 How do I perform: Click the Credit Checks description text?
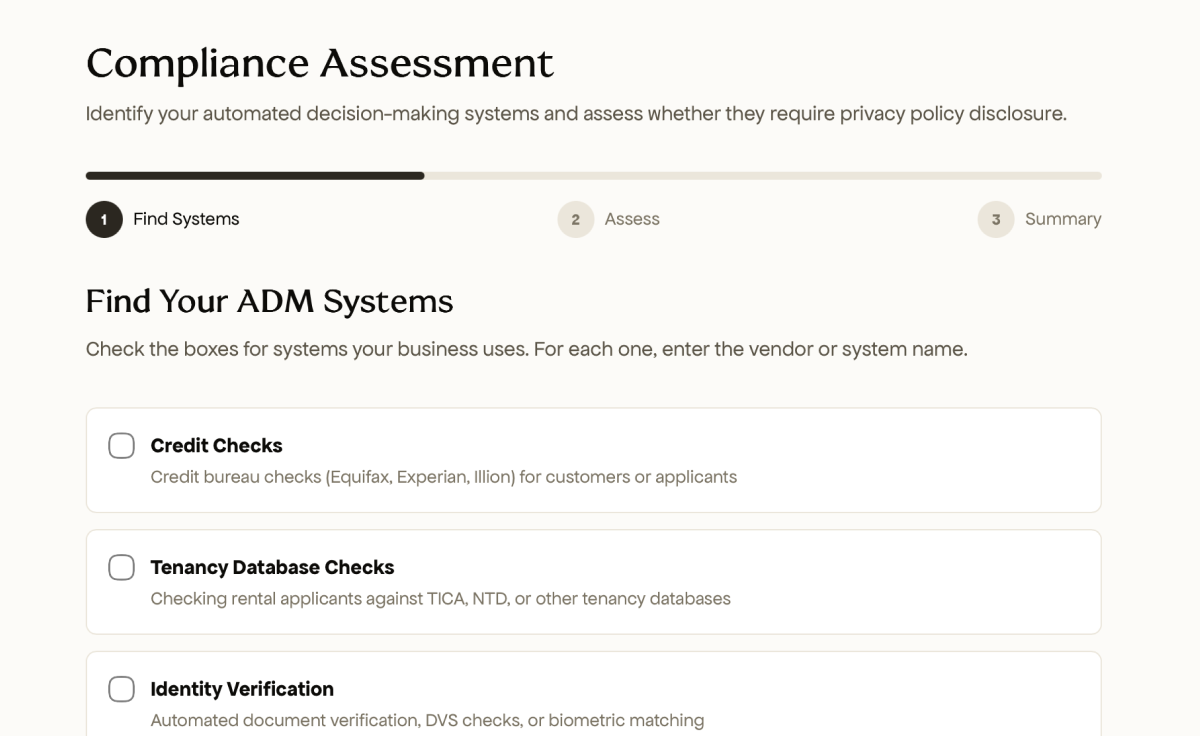tap(444, 477)
